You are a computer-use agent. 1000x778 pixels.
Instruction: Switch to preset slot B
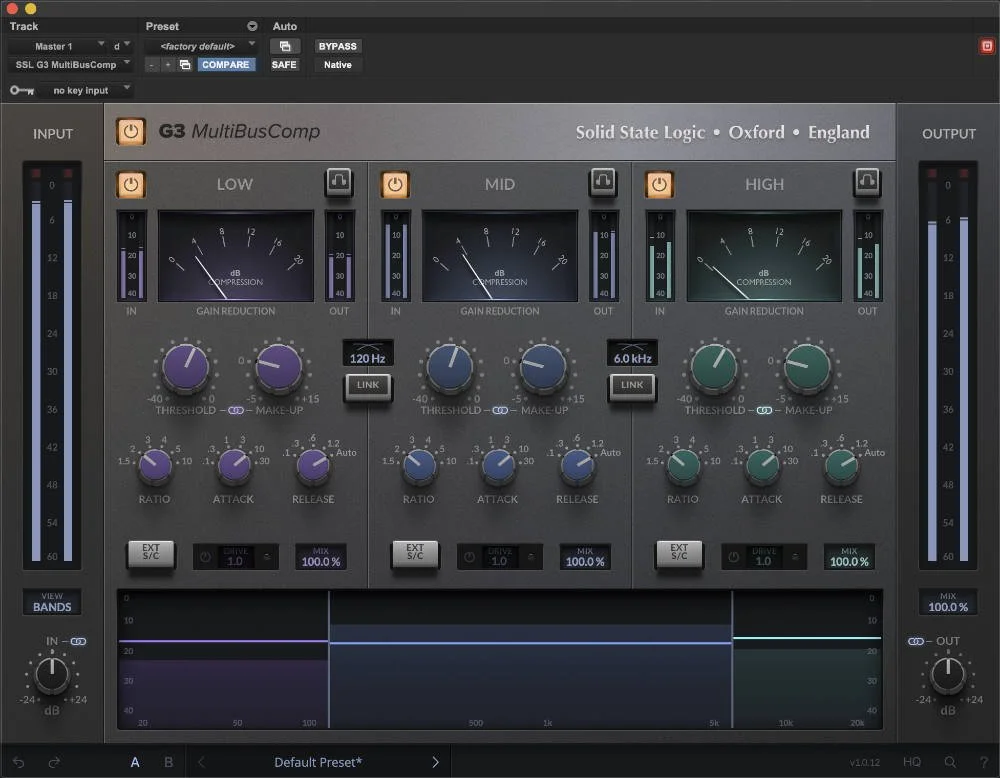(168, 761)
